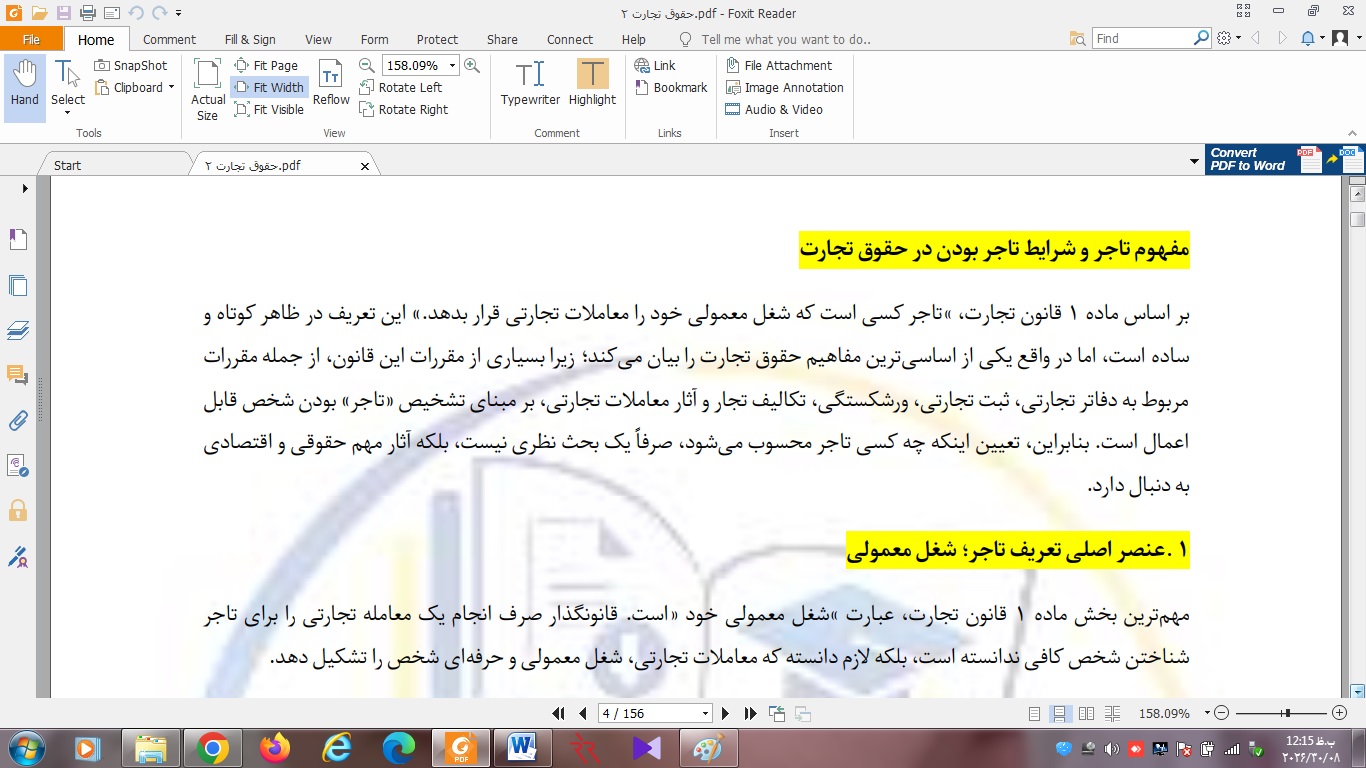Click Fit Page in View group
This screenshot has width=1366, height=768.
point(266,66)
